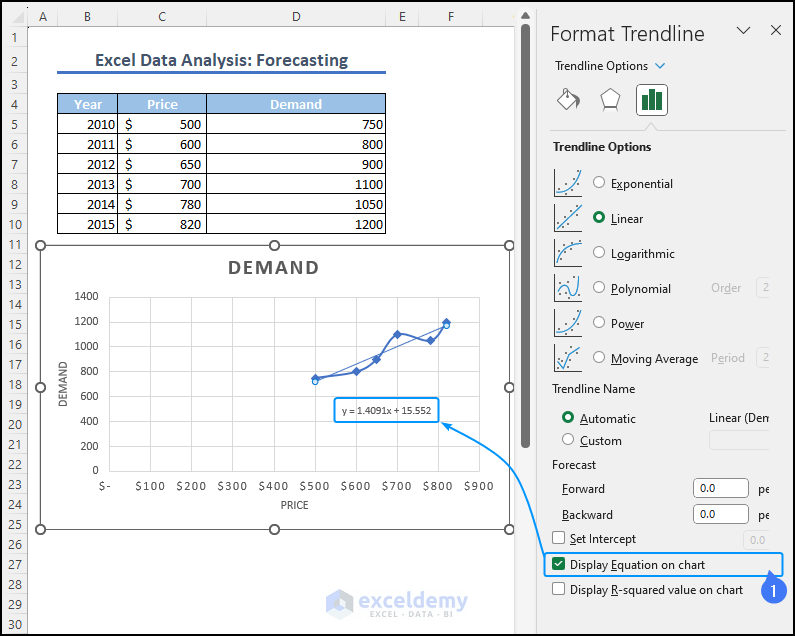This screenshot has height=636, width=795.
Task: Click the vertical scrollbar thumb of the sheet
Action: (525, 236)
